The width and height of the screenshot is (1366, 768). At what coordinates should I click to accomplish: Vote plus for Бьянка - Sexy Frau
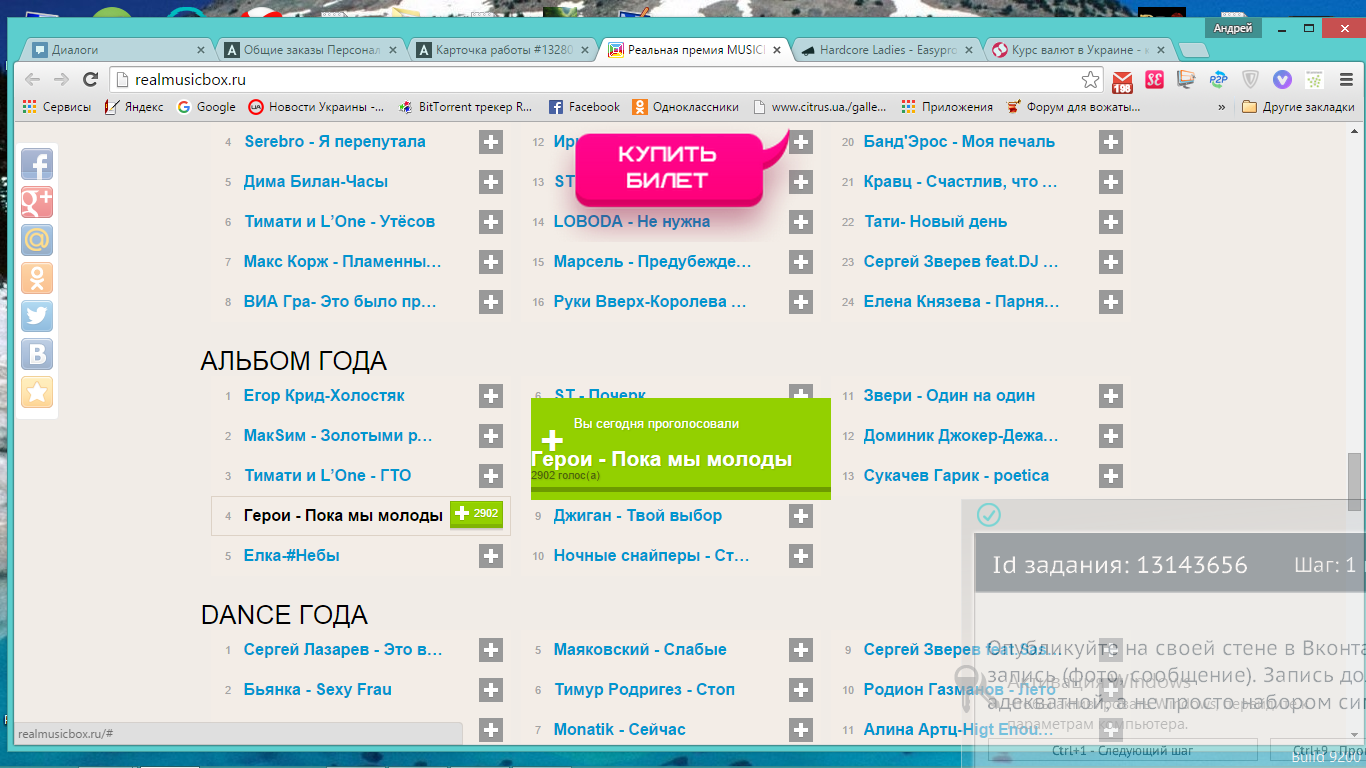tap(490, 690)
